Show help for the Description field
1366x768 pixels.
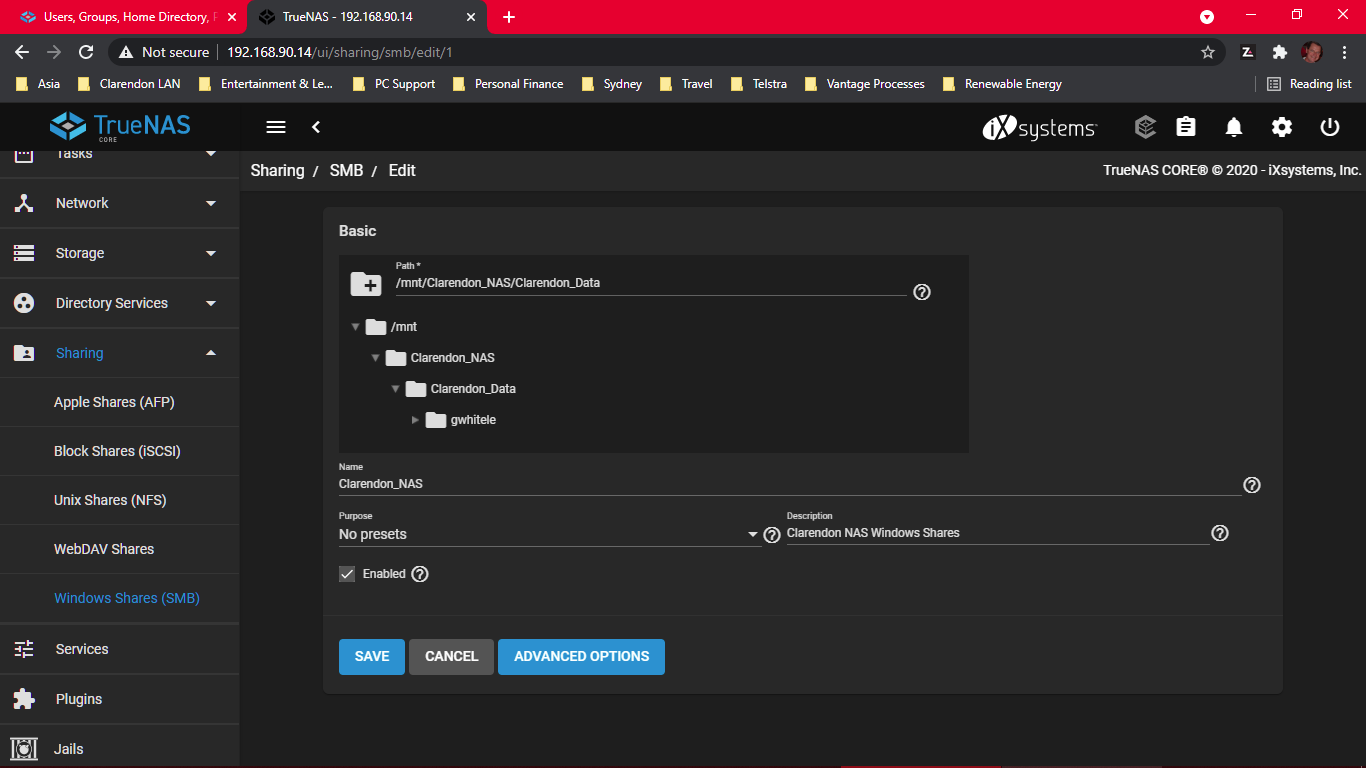1219,534
